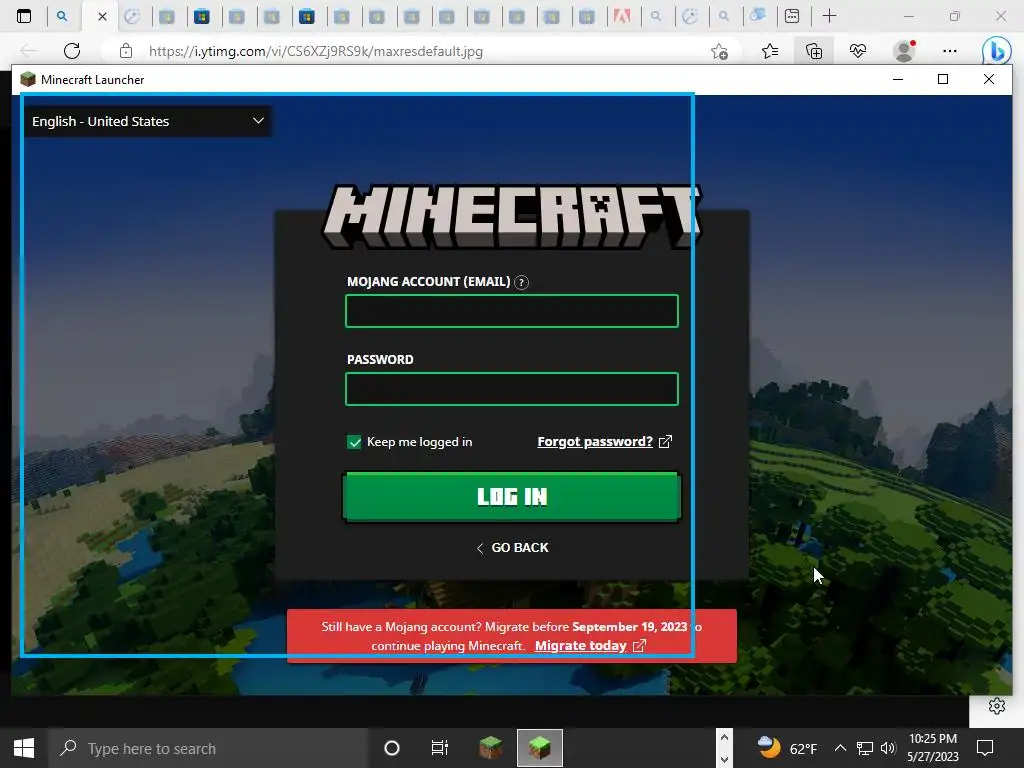Image resolution: width=1024 pixels, height=768 pixels.
Task: Refresh the Edge page
Action: point(72,51)
